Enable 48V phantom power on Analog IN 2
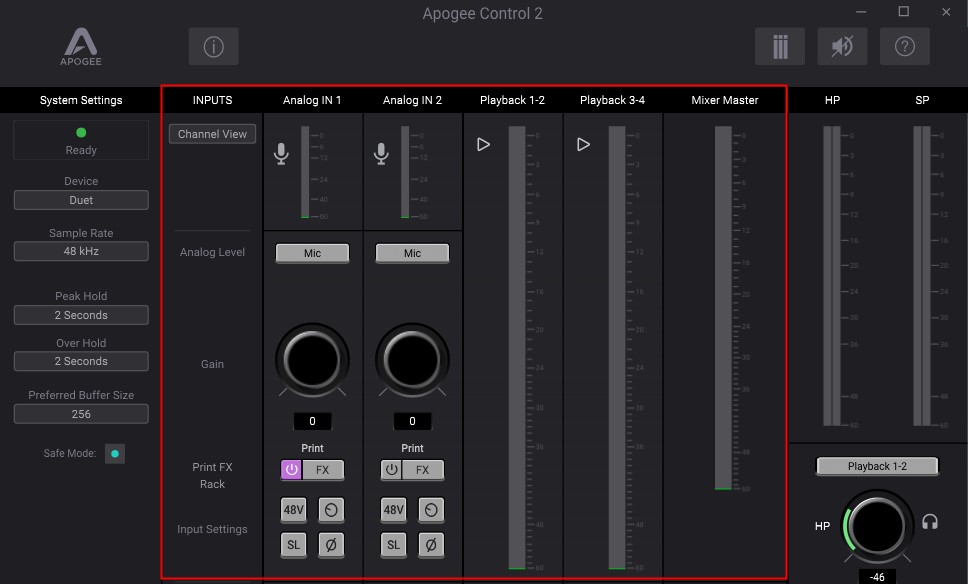The height and width of the screenshot is (584, 968). pyautogui.click(x=393, y=509)
